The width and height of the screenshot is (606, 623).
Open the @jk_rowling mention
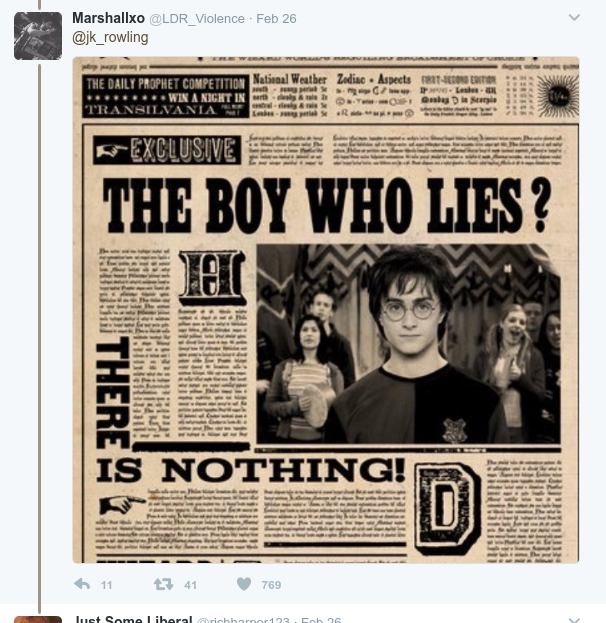(110, 37)
